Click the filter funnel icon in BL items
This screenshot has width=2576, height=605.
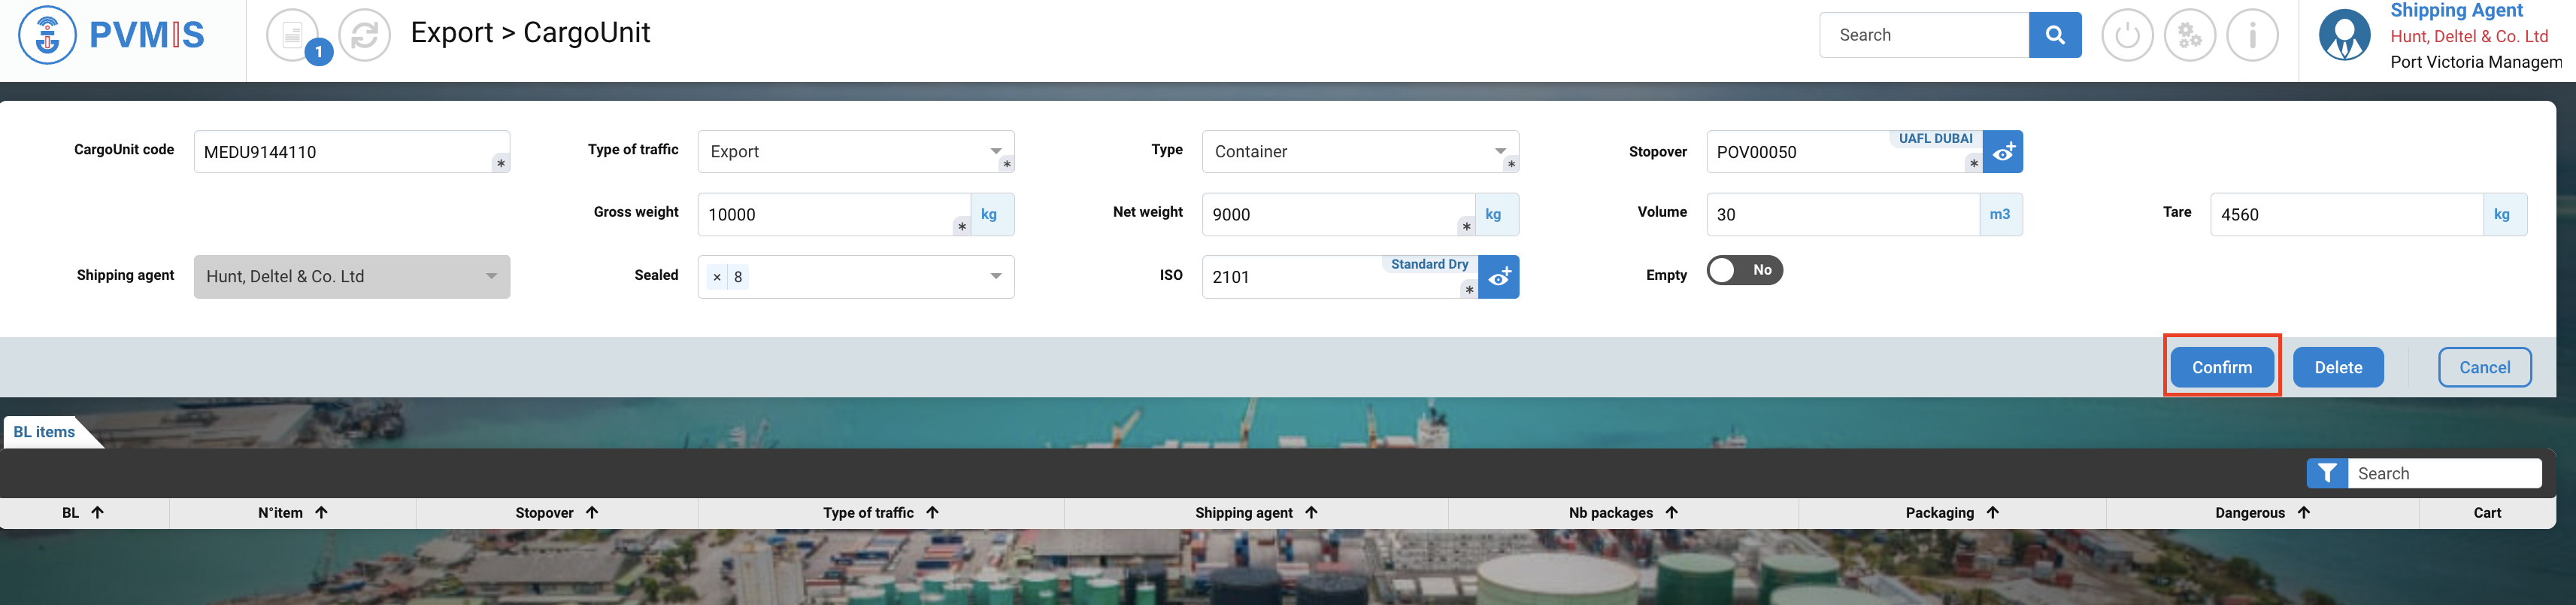[x=2327, y=473]
